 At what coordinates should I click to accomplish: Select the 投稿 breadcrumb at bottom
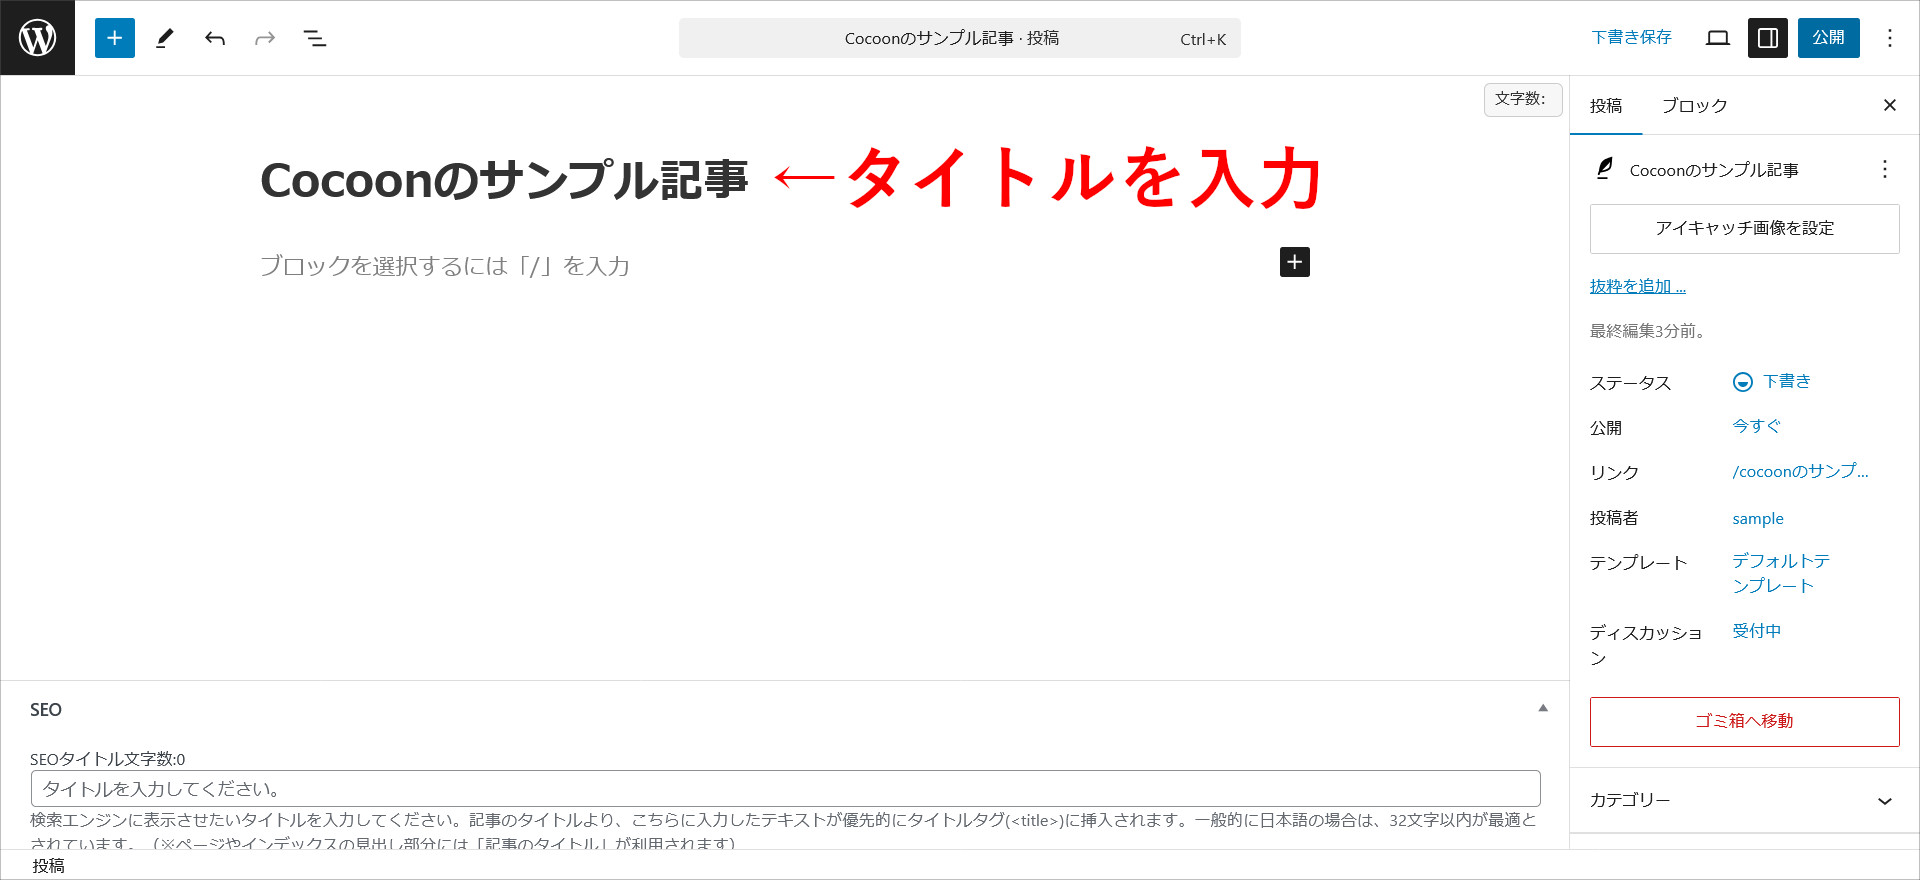48,866
